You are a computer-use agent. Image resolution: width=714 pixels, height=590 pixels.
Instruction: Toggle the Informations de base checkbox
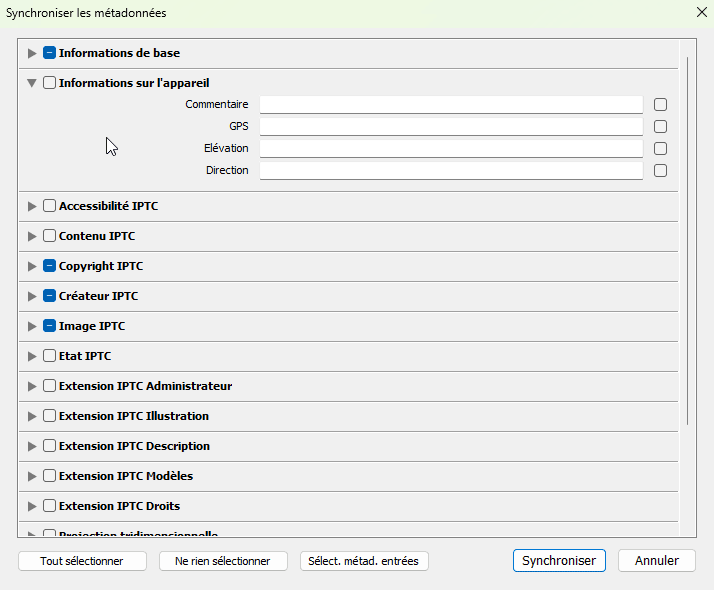[x=49, y=53]
